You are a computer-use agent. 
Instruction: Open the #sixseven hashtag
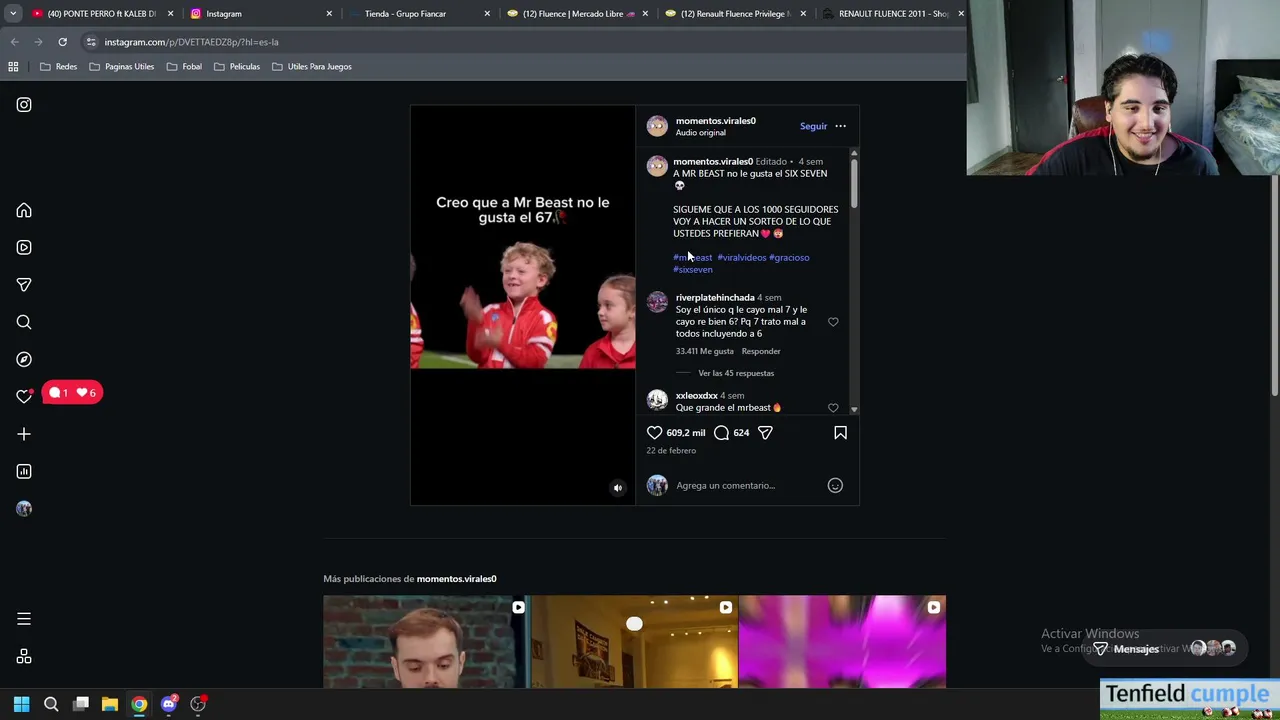(x=693, y=269)
